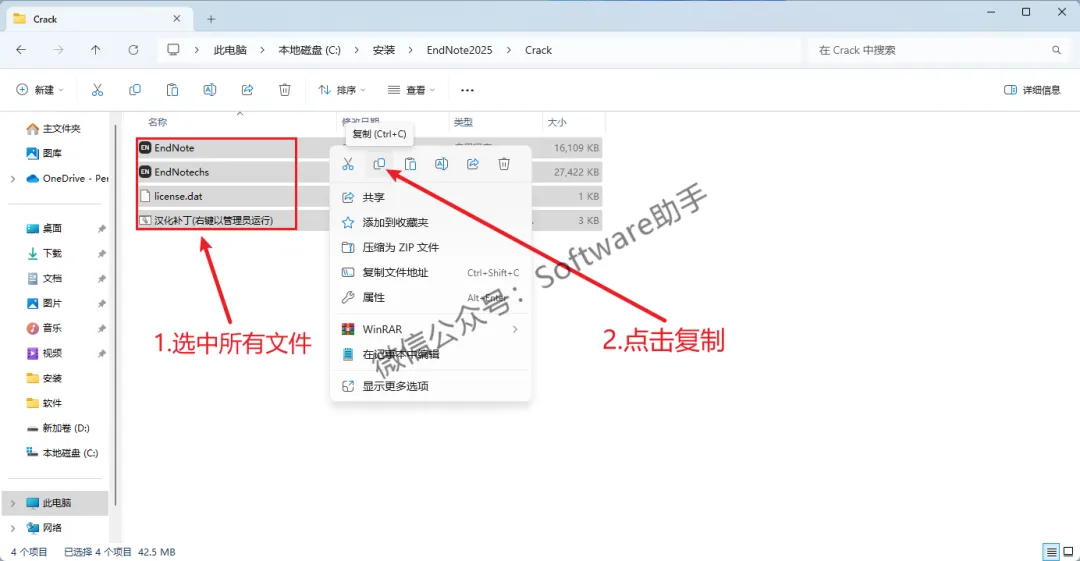Open the 新建 dropdown

[40, 90]
